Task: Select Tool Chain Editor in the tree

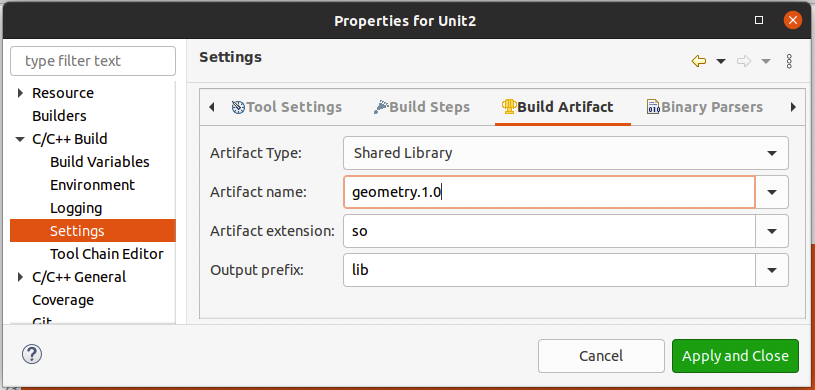Action: (107, 254)
